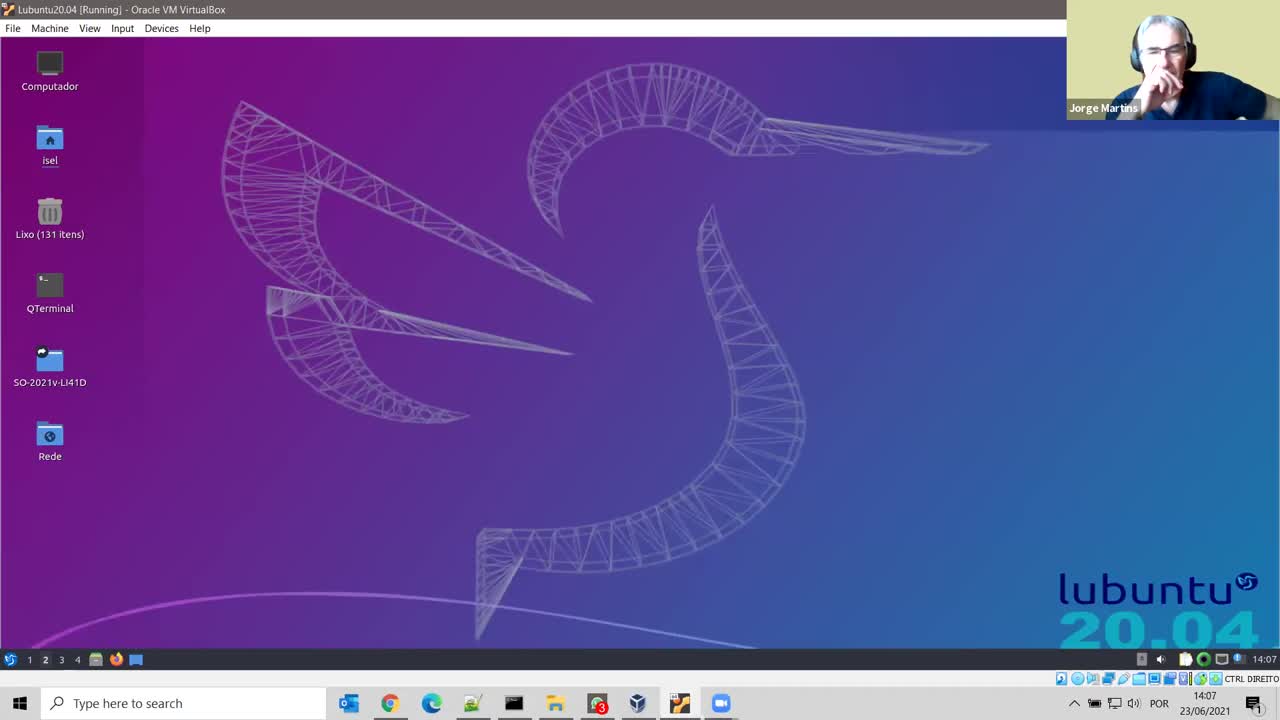The width and height of the screenshot is (1280, 720).
Task: Open VirtualBox Machine menu
Action: point(50,28)
